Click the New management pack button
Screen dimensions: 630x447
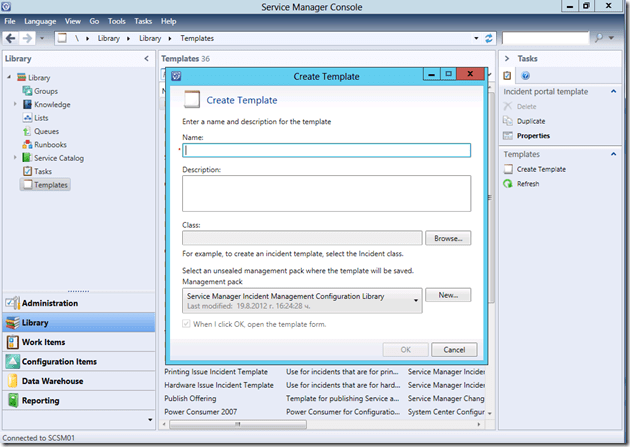click(x=447, y=295)
